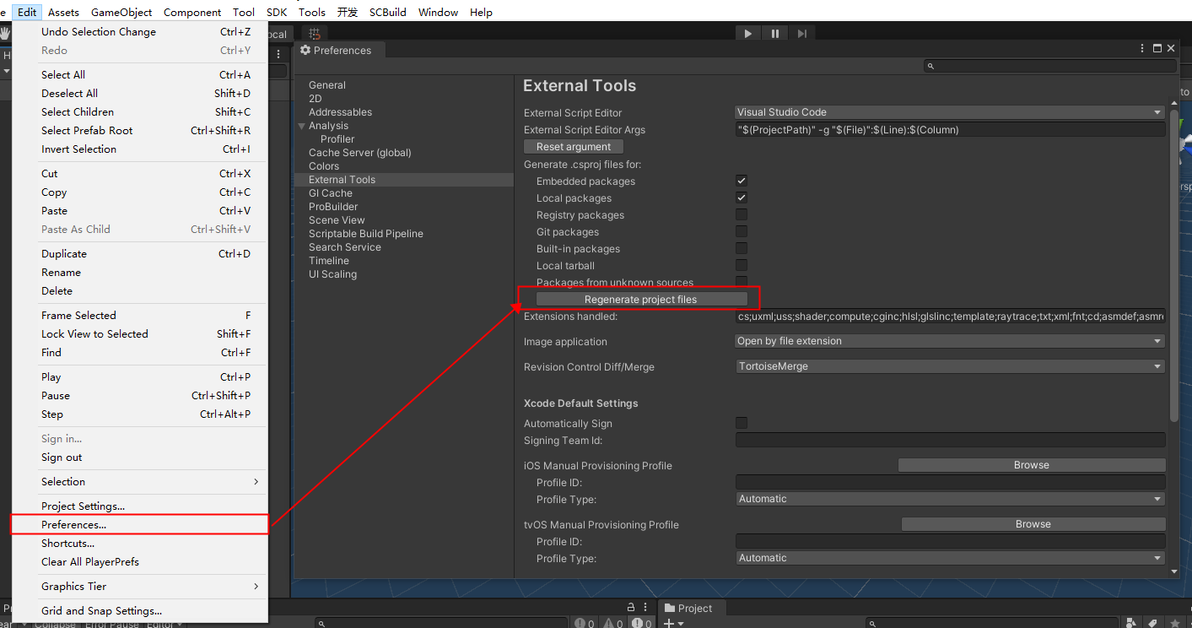The width and height of the screenshot is (1192, 628).
Task: Select GI Cache preferences category
Action: [330, 193]
